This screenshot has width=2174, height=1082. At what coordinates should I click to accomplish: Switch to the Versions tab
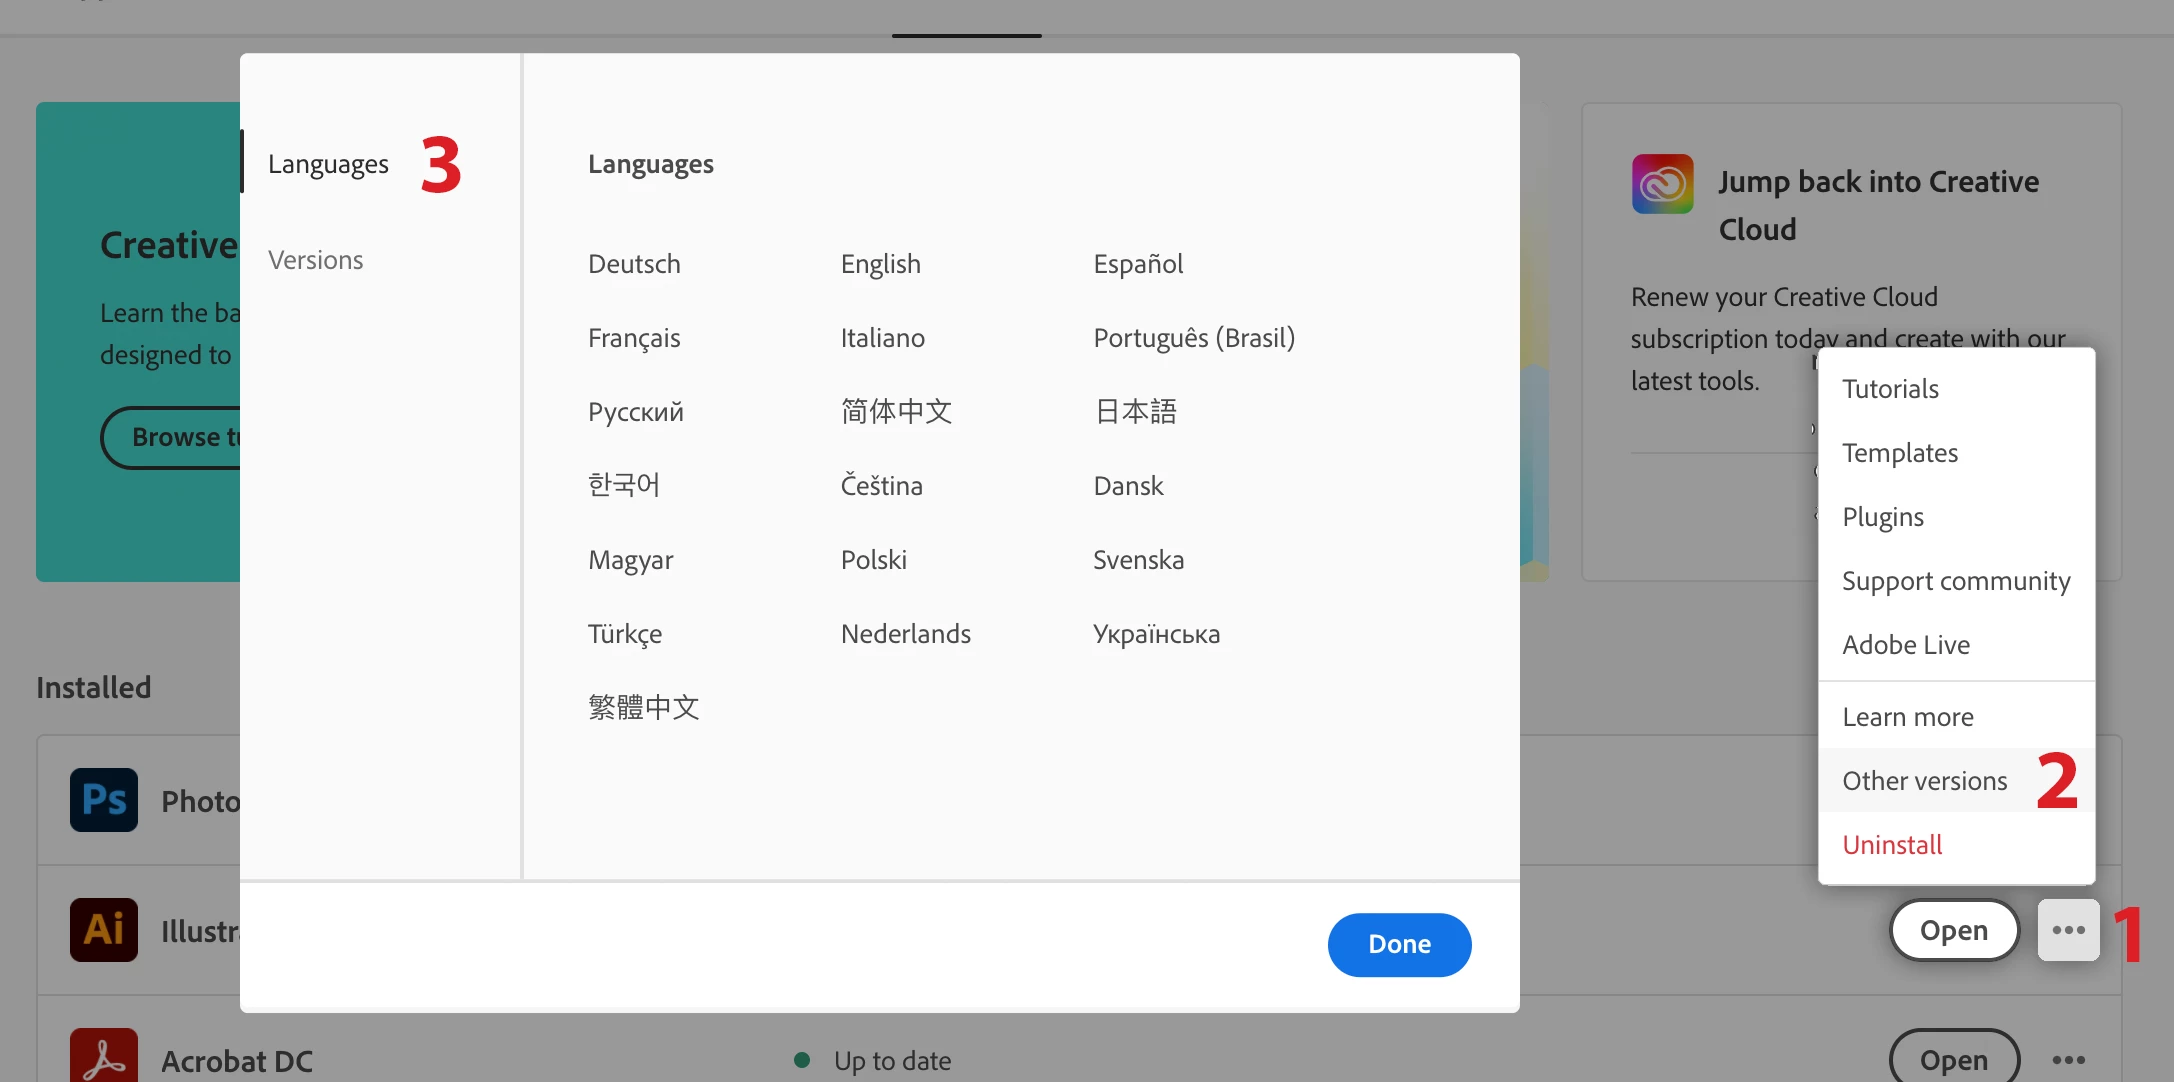pos(316,260)
